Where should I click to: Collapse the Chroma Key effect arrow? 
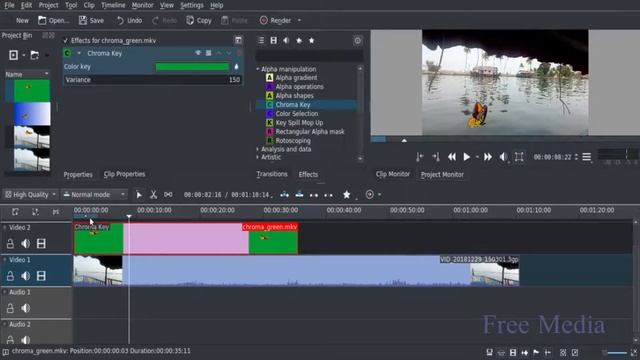pyautogui.click(x=79, y=53)
